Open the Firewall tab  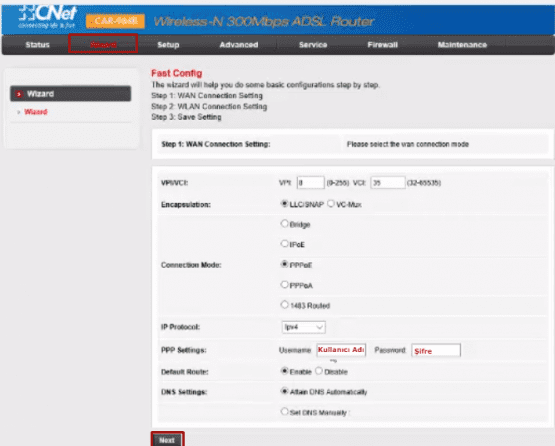pyautogui.click(x=383, y=45)
